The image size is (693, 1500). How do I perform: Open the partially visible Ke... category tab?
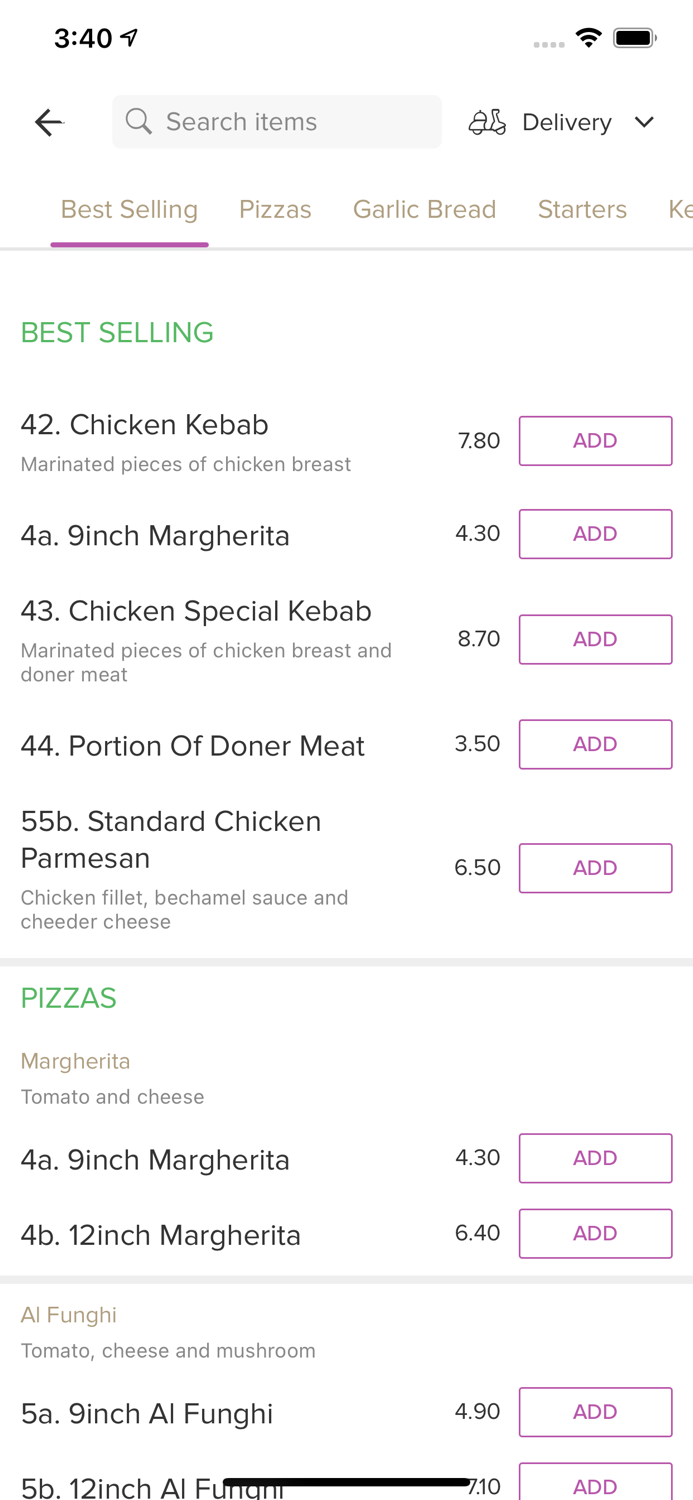pyautogui.click(x=681, y=209)
